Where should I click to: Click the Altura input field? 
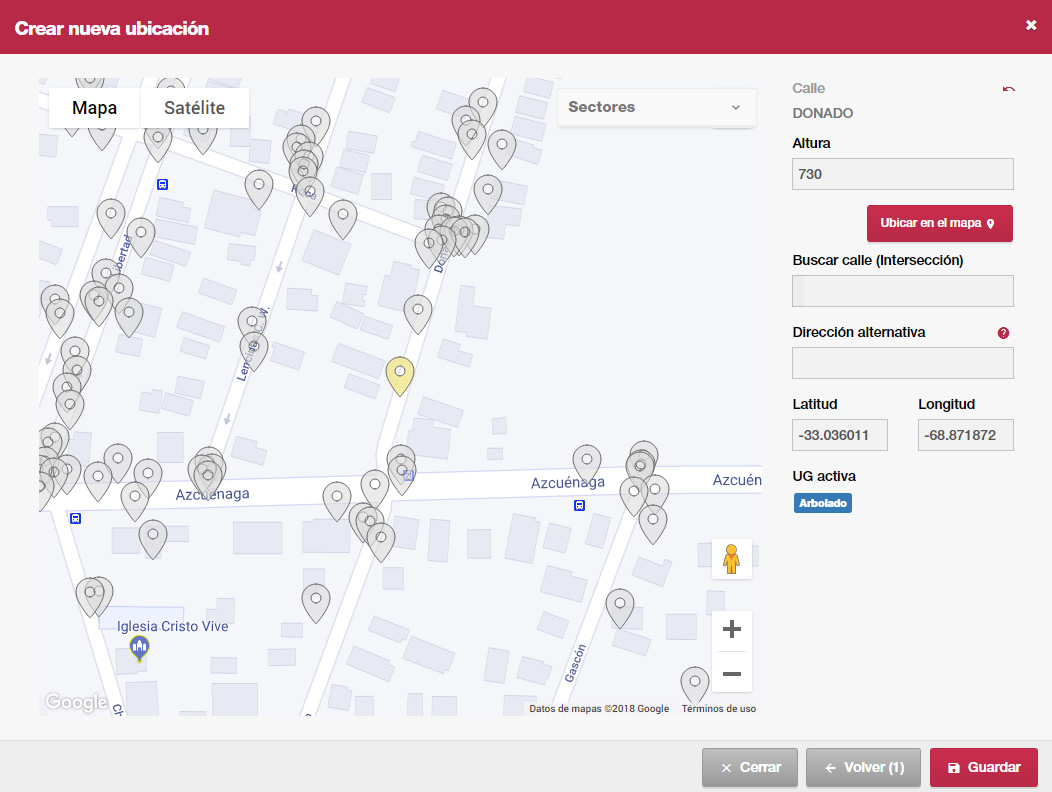902,174
